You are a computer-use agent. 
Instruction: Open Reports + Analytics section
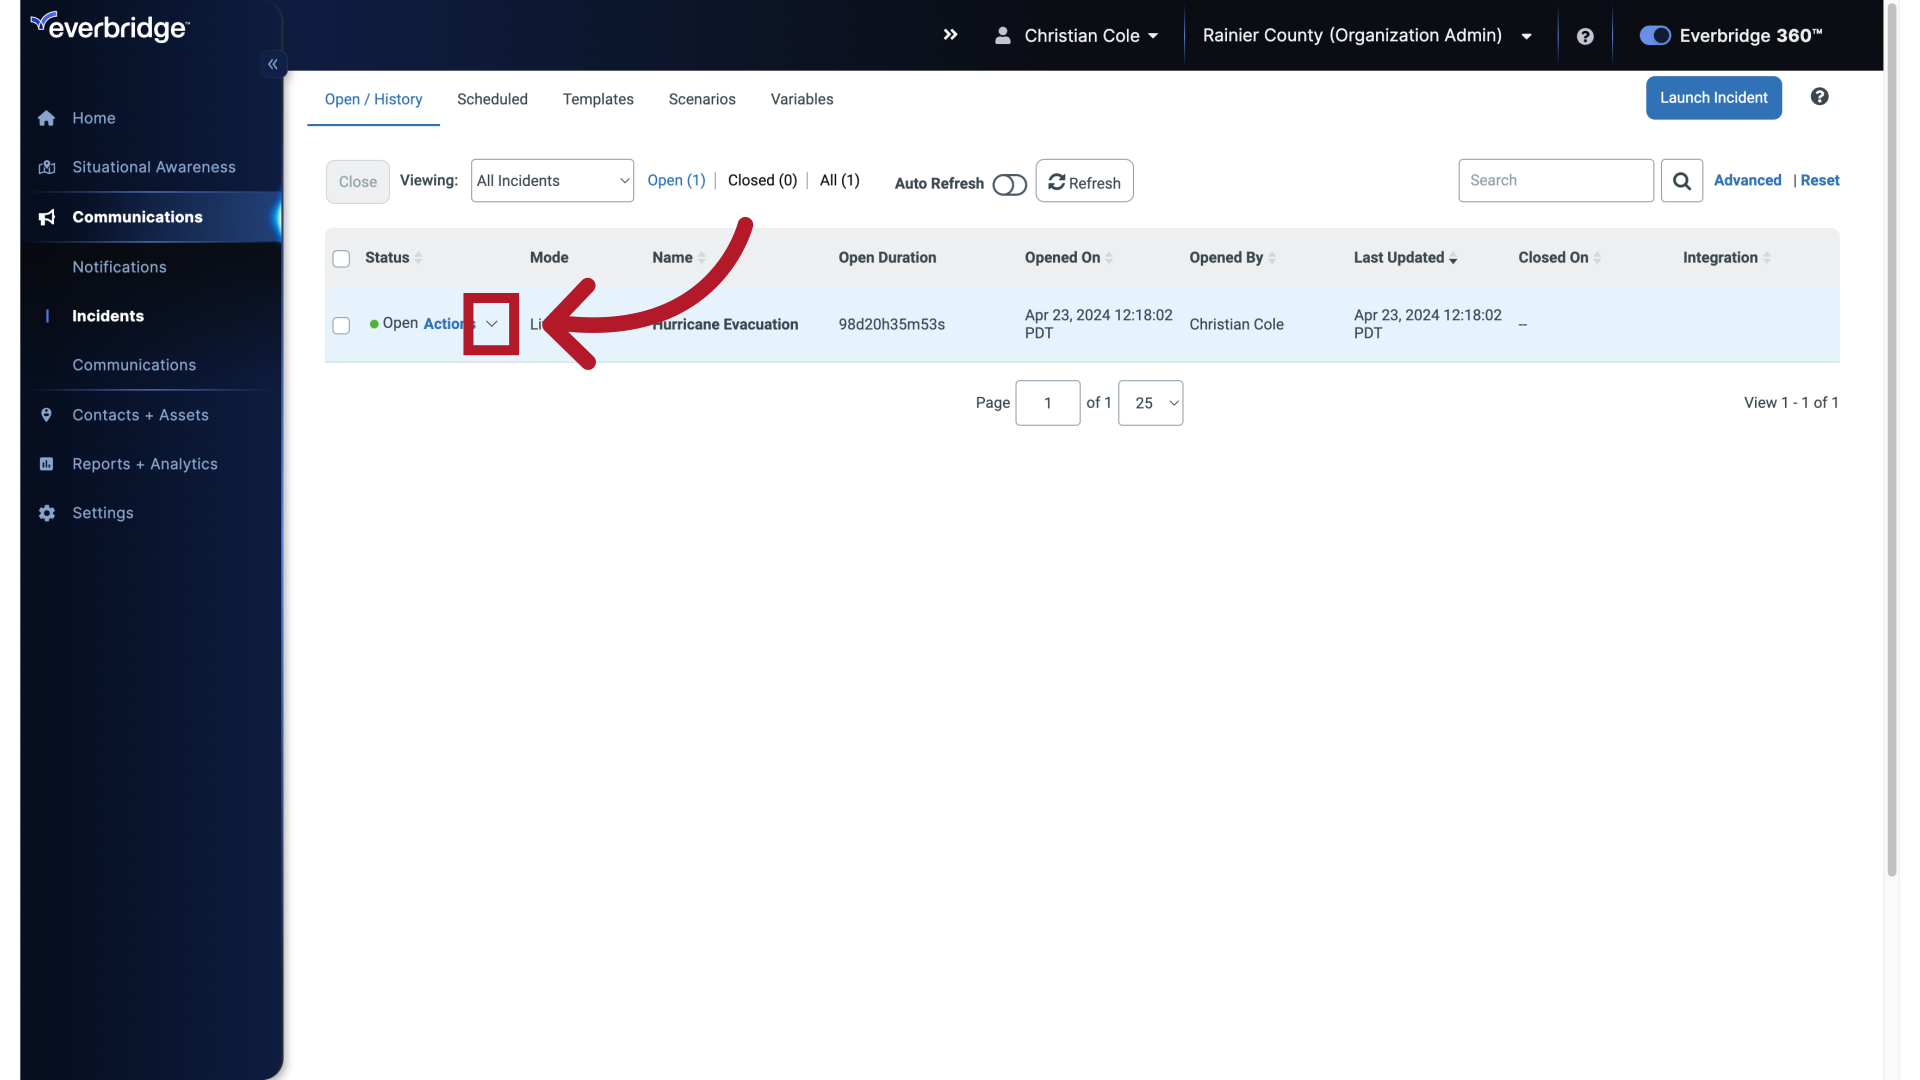46,464
